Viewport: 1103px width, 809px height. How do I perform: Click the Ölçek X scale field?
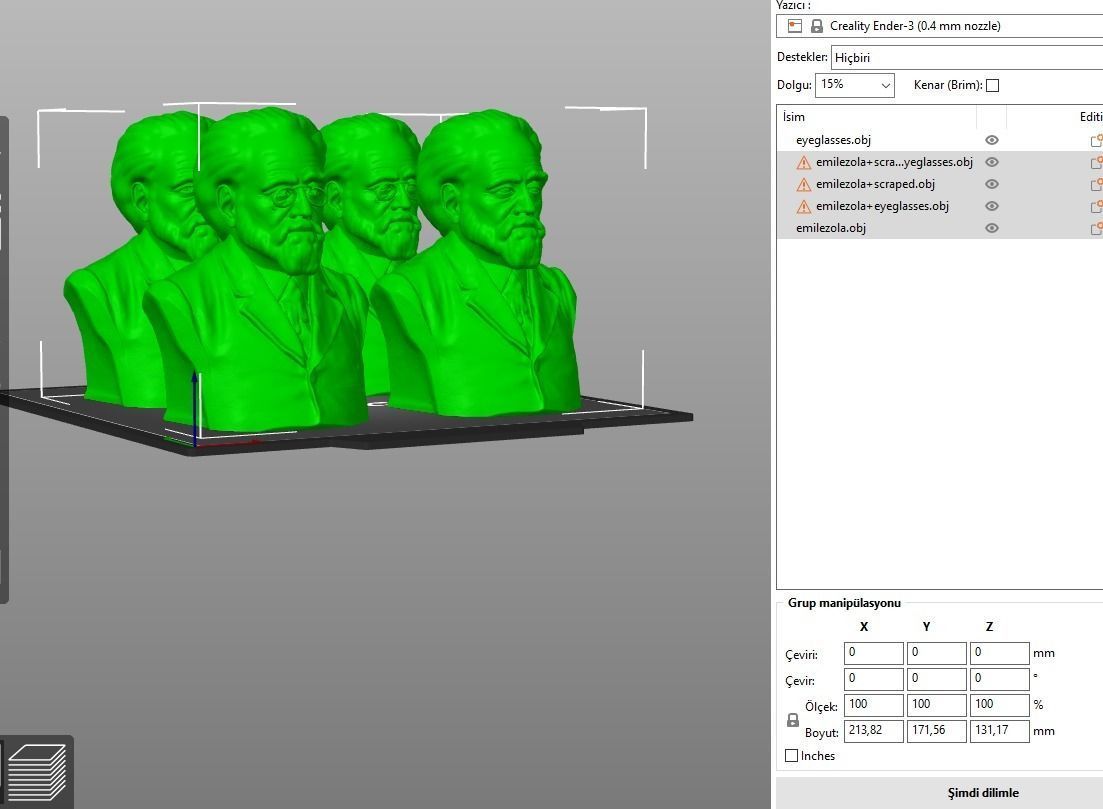click(874, 705)
